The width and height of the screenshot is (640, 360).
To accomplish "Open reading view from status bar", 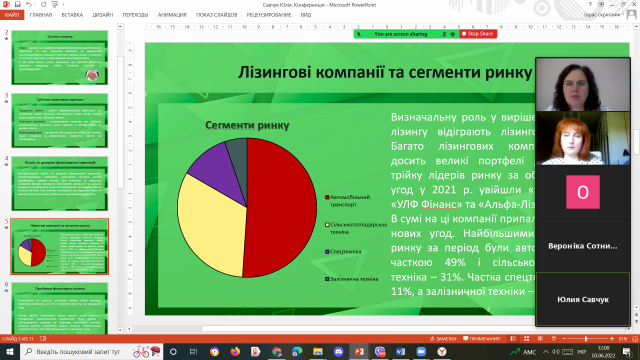I will [x=540, y=339].
